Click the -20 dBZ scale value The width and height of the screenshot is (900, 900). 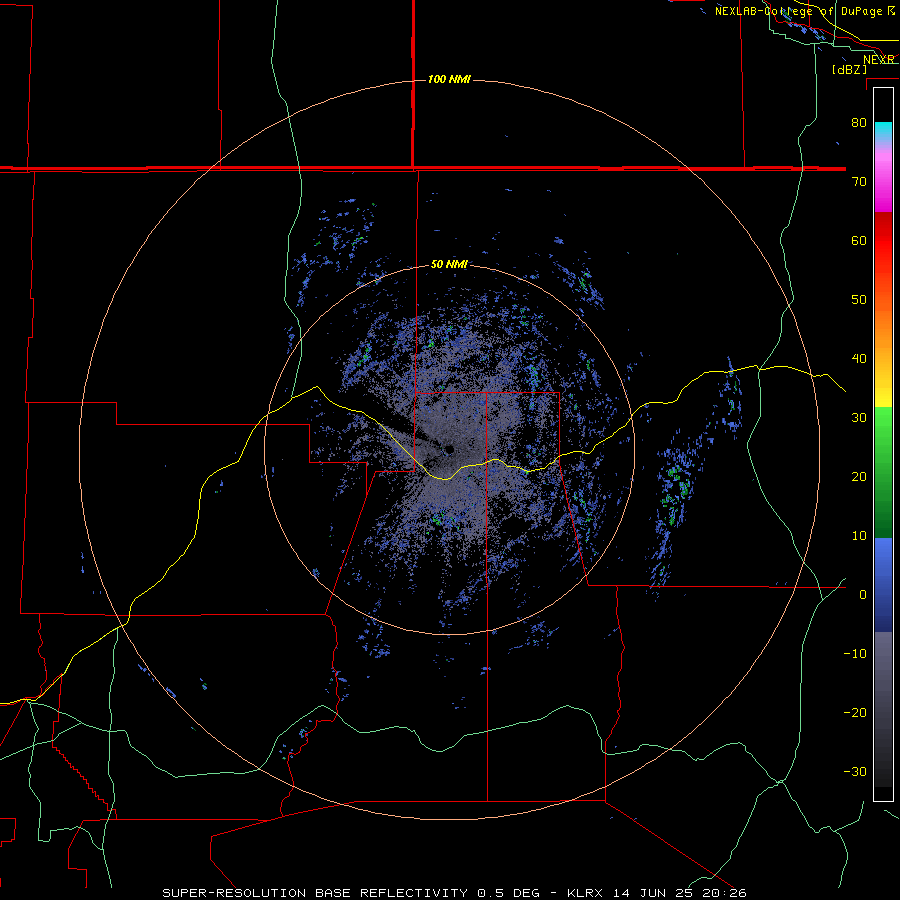(x=855, y=712)
